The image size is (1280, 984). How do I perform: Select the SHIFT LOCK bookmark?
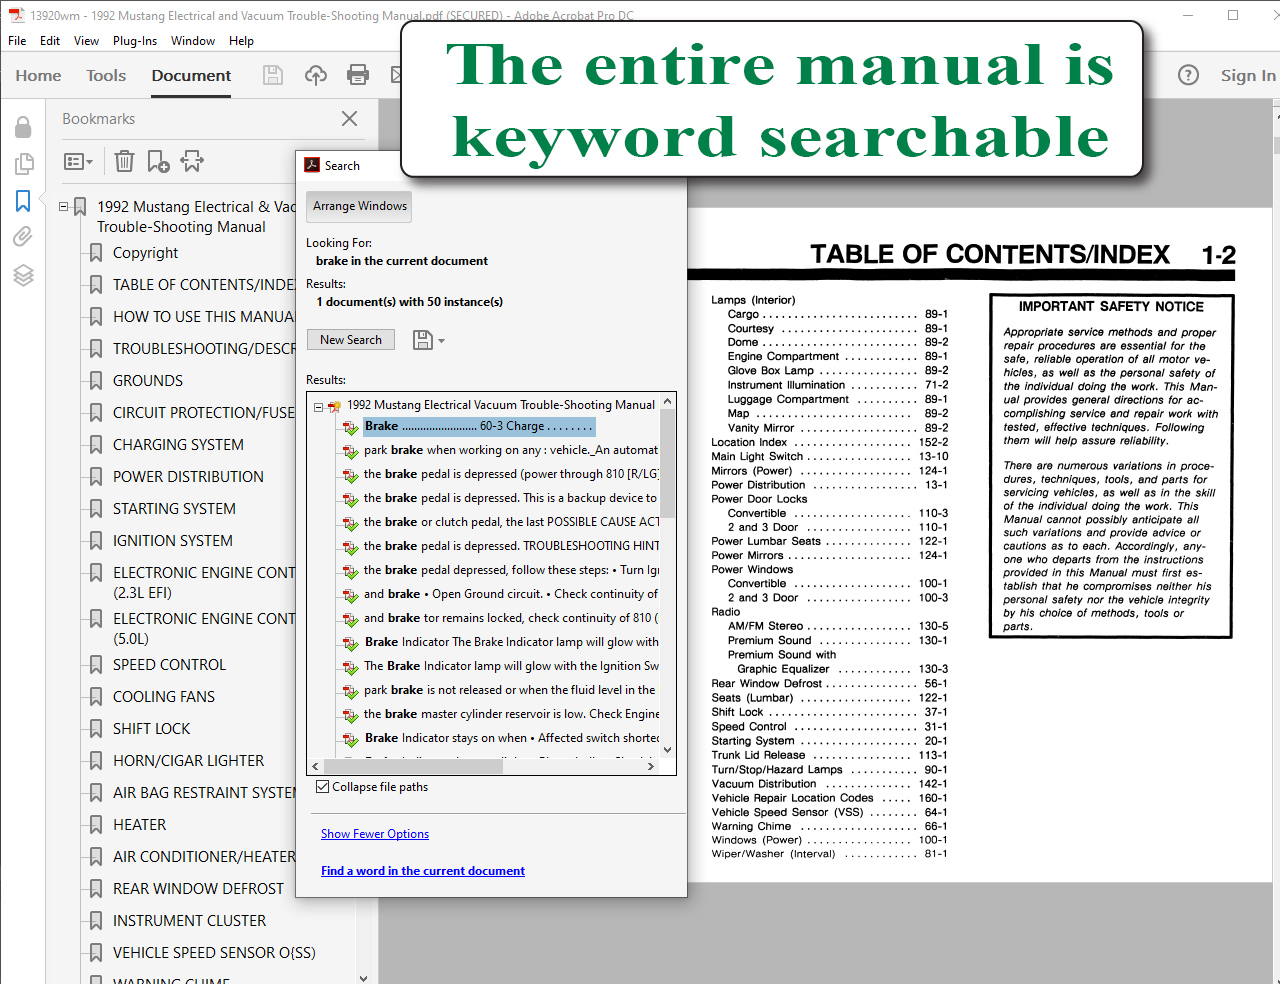151,729
